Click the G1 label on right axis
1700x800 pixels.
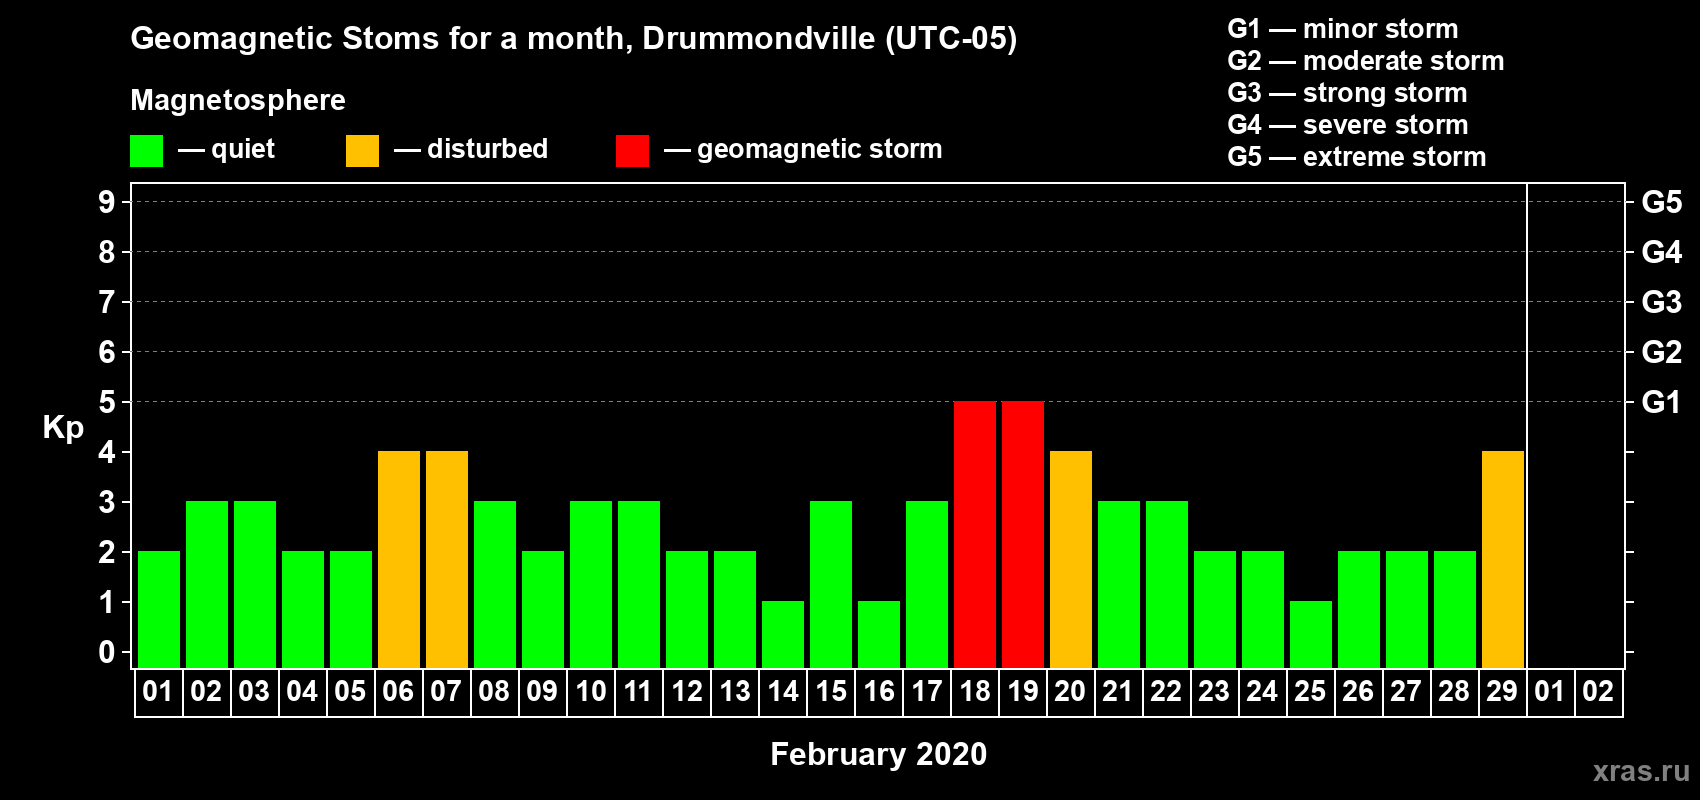point(1661,402)
